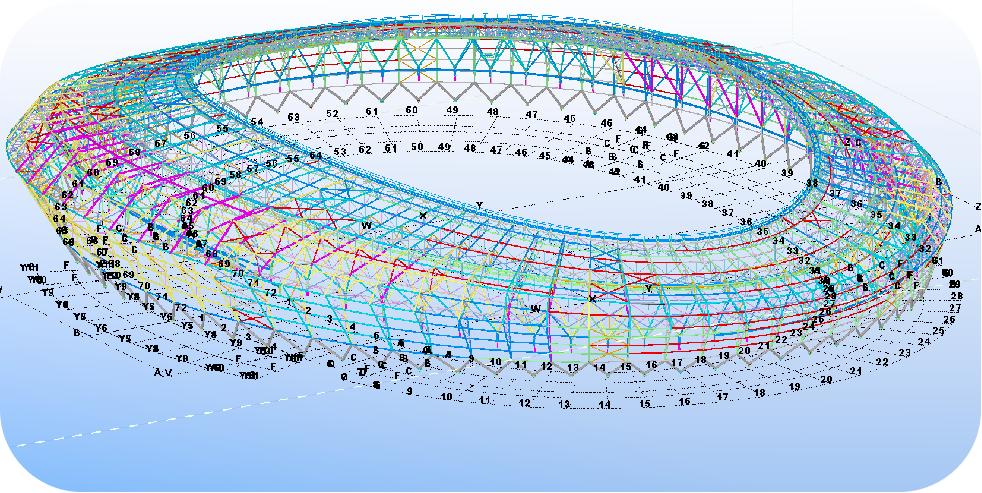Select the Y label on the inner roof edge
This screenshot has height=493, width=982.
(479, 205)
